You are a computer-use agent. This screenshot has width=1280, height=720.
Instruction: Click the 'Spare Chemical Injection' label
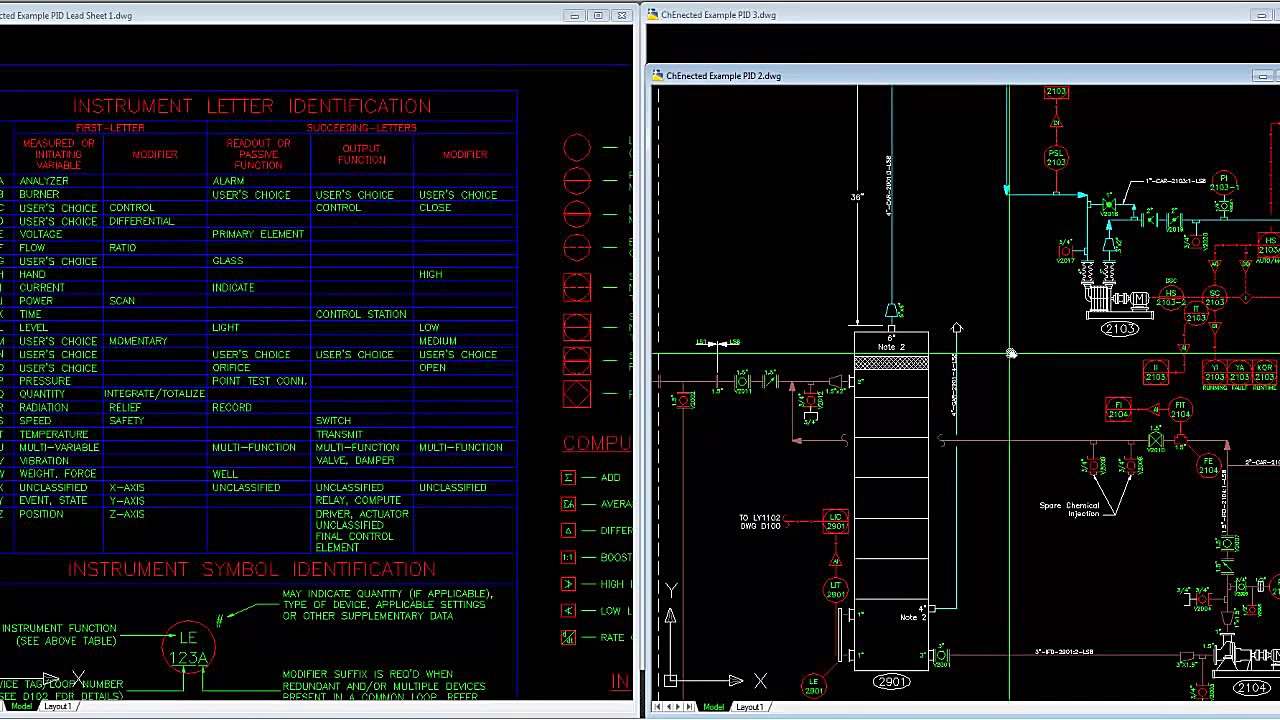click(1069, 510)
